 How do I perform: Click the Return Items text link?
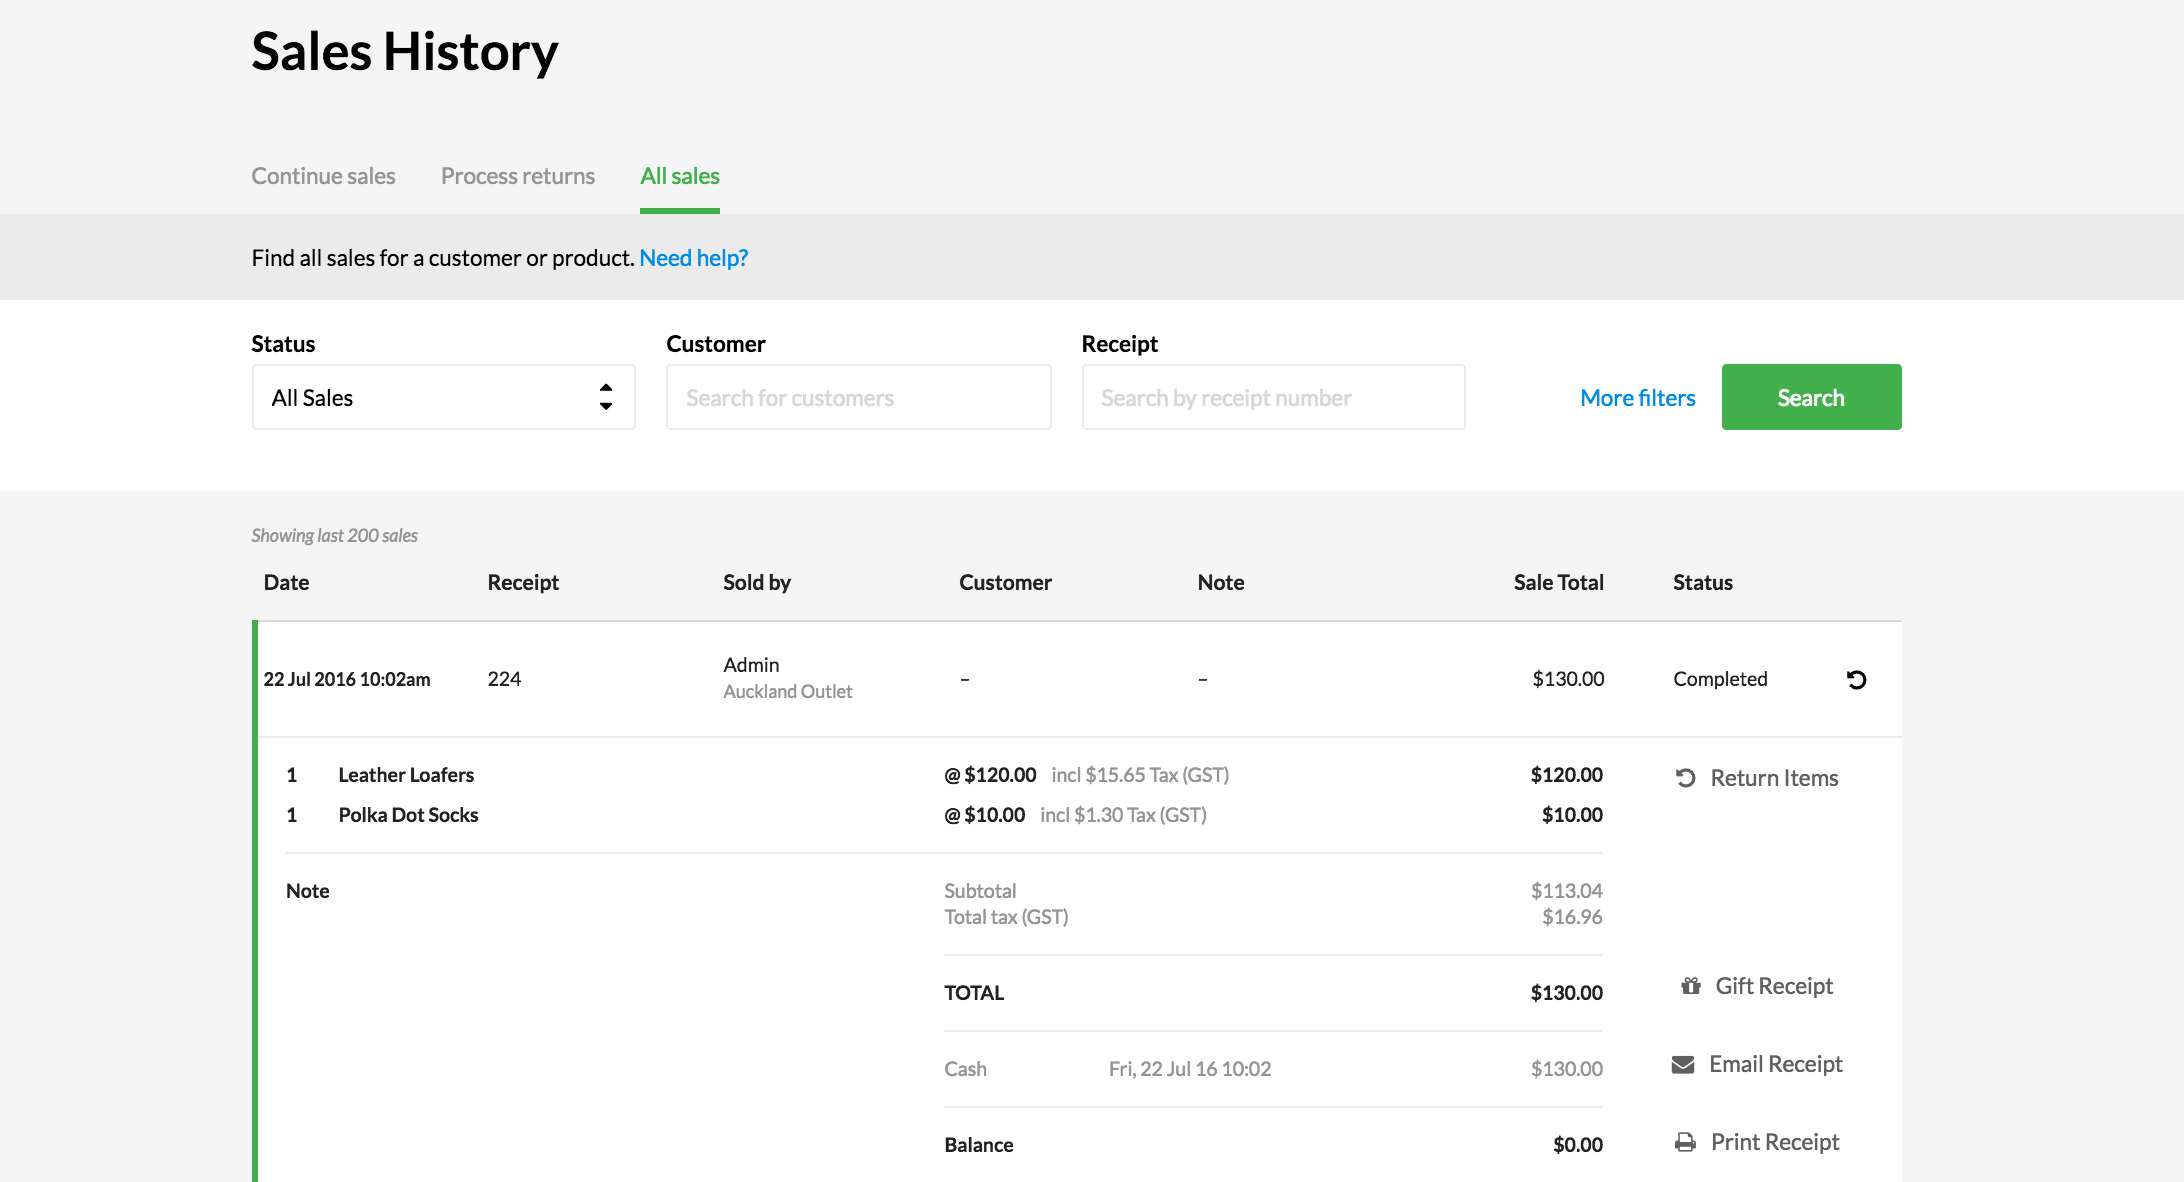coord(1774,778)
